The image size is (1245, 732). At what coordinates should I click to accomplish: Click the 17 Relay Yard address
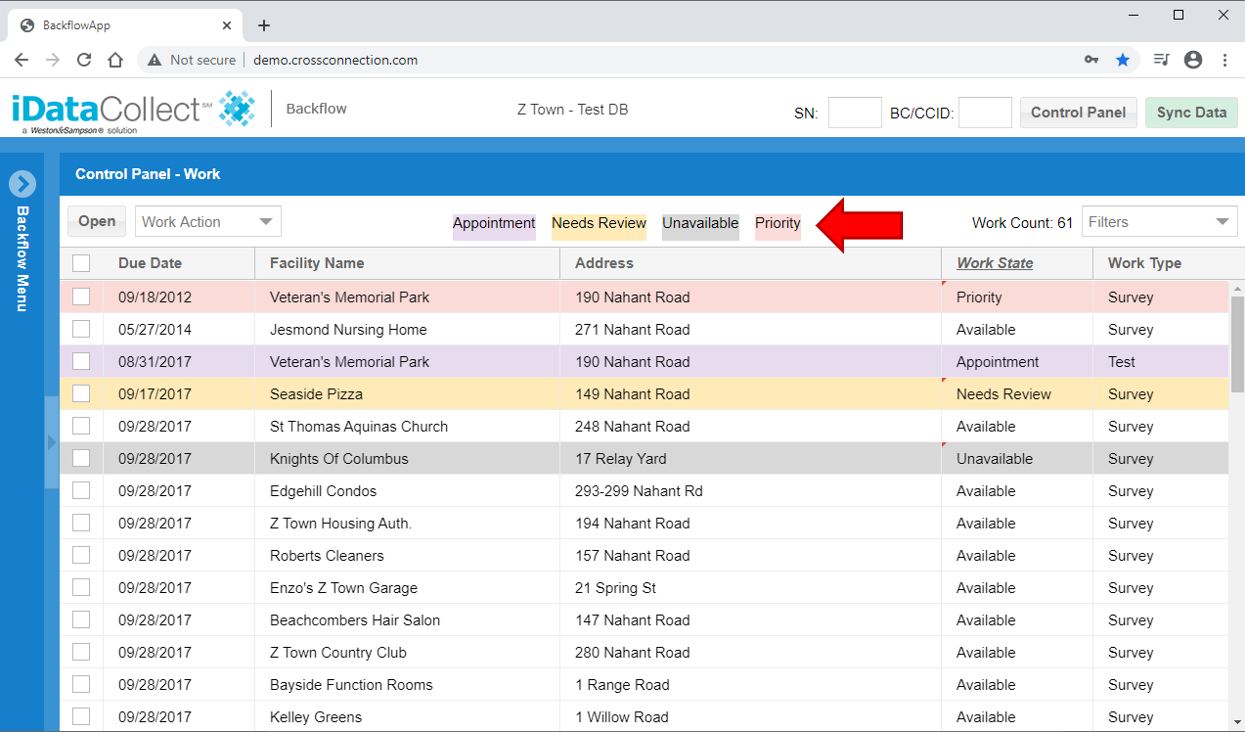620,459
